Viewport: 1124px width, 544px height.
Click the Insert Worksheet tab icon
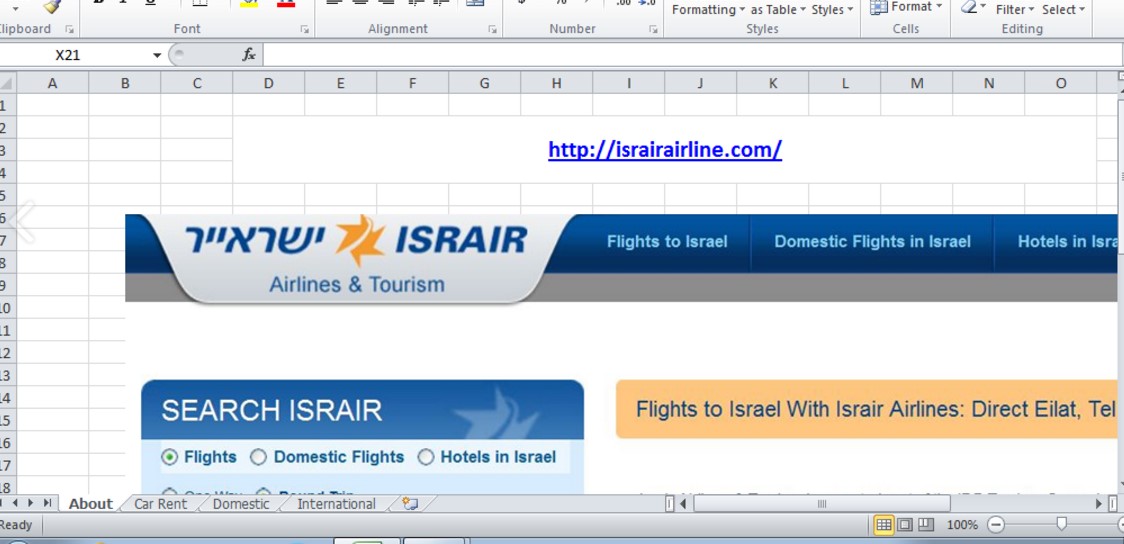[410, 504]
